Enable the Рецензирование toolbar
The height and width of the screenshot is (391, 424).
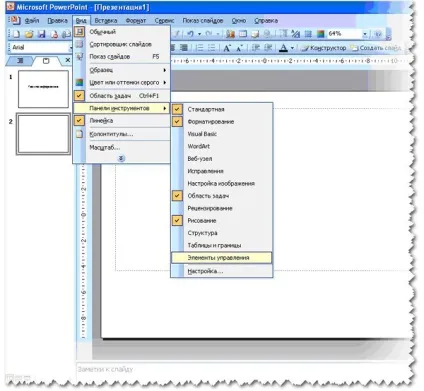click(222, 208)
